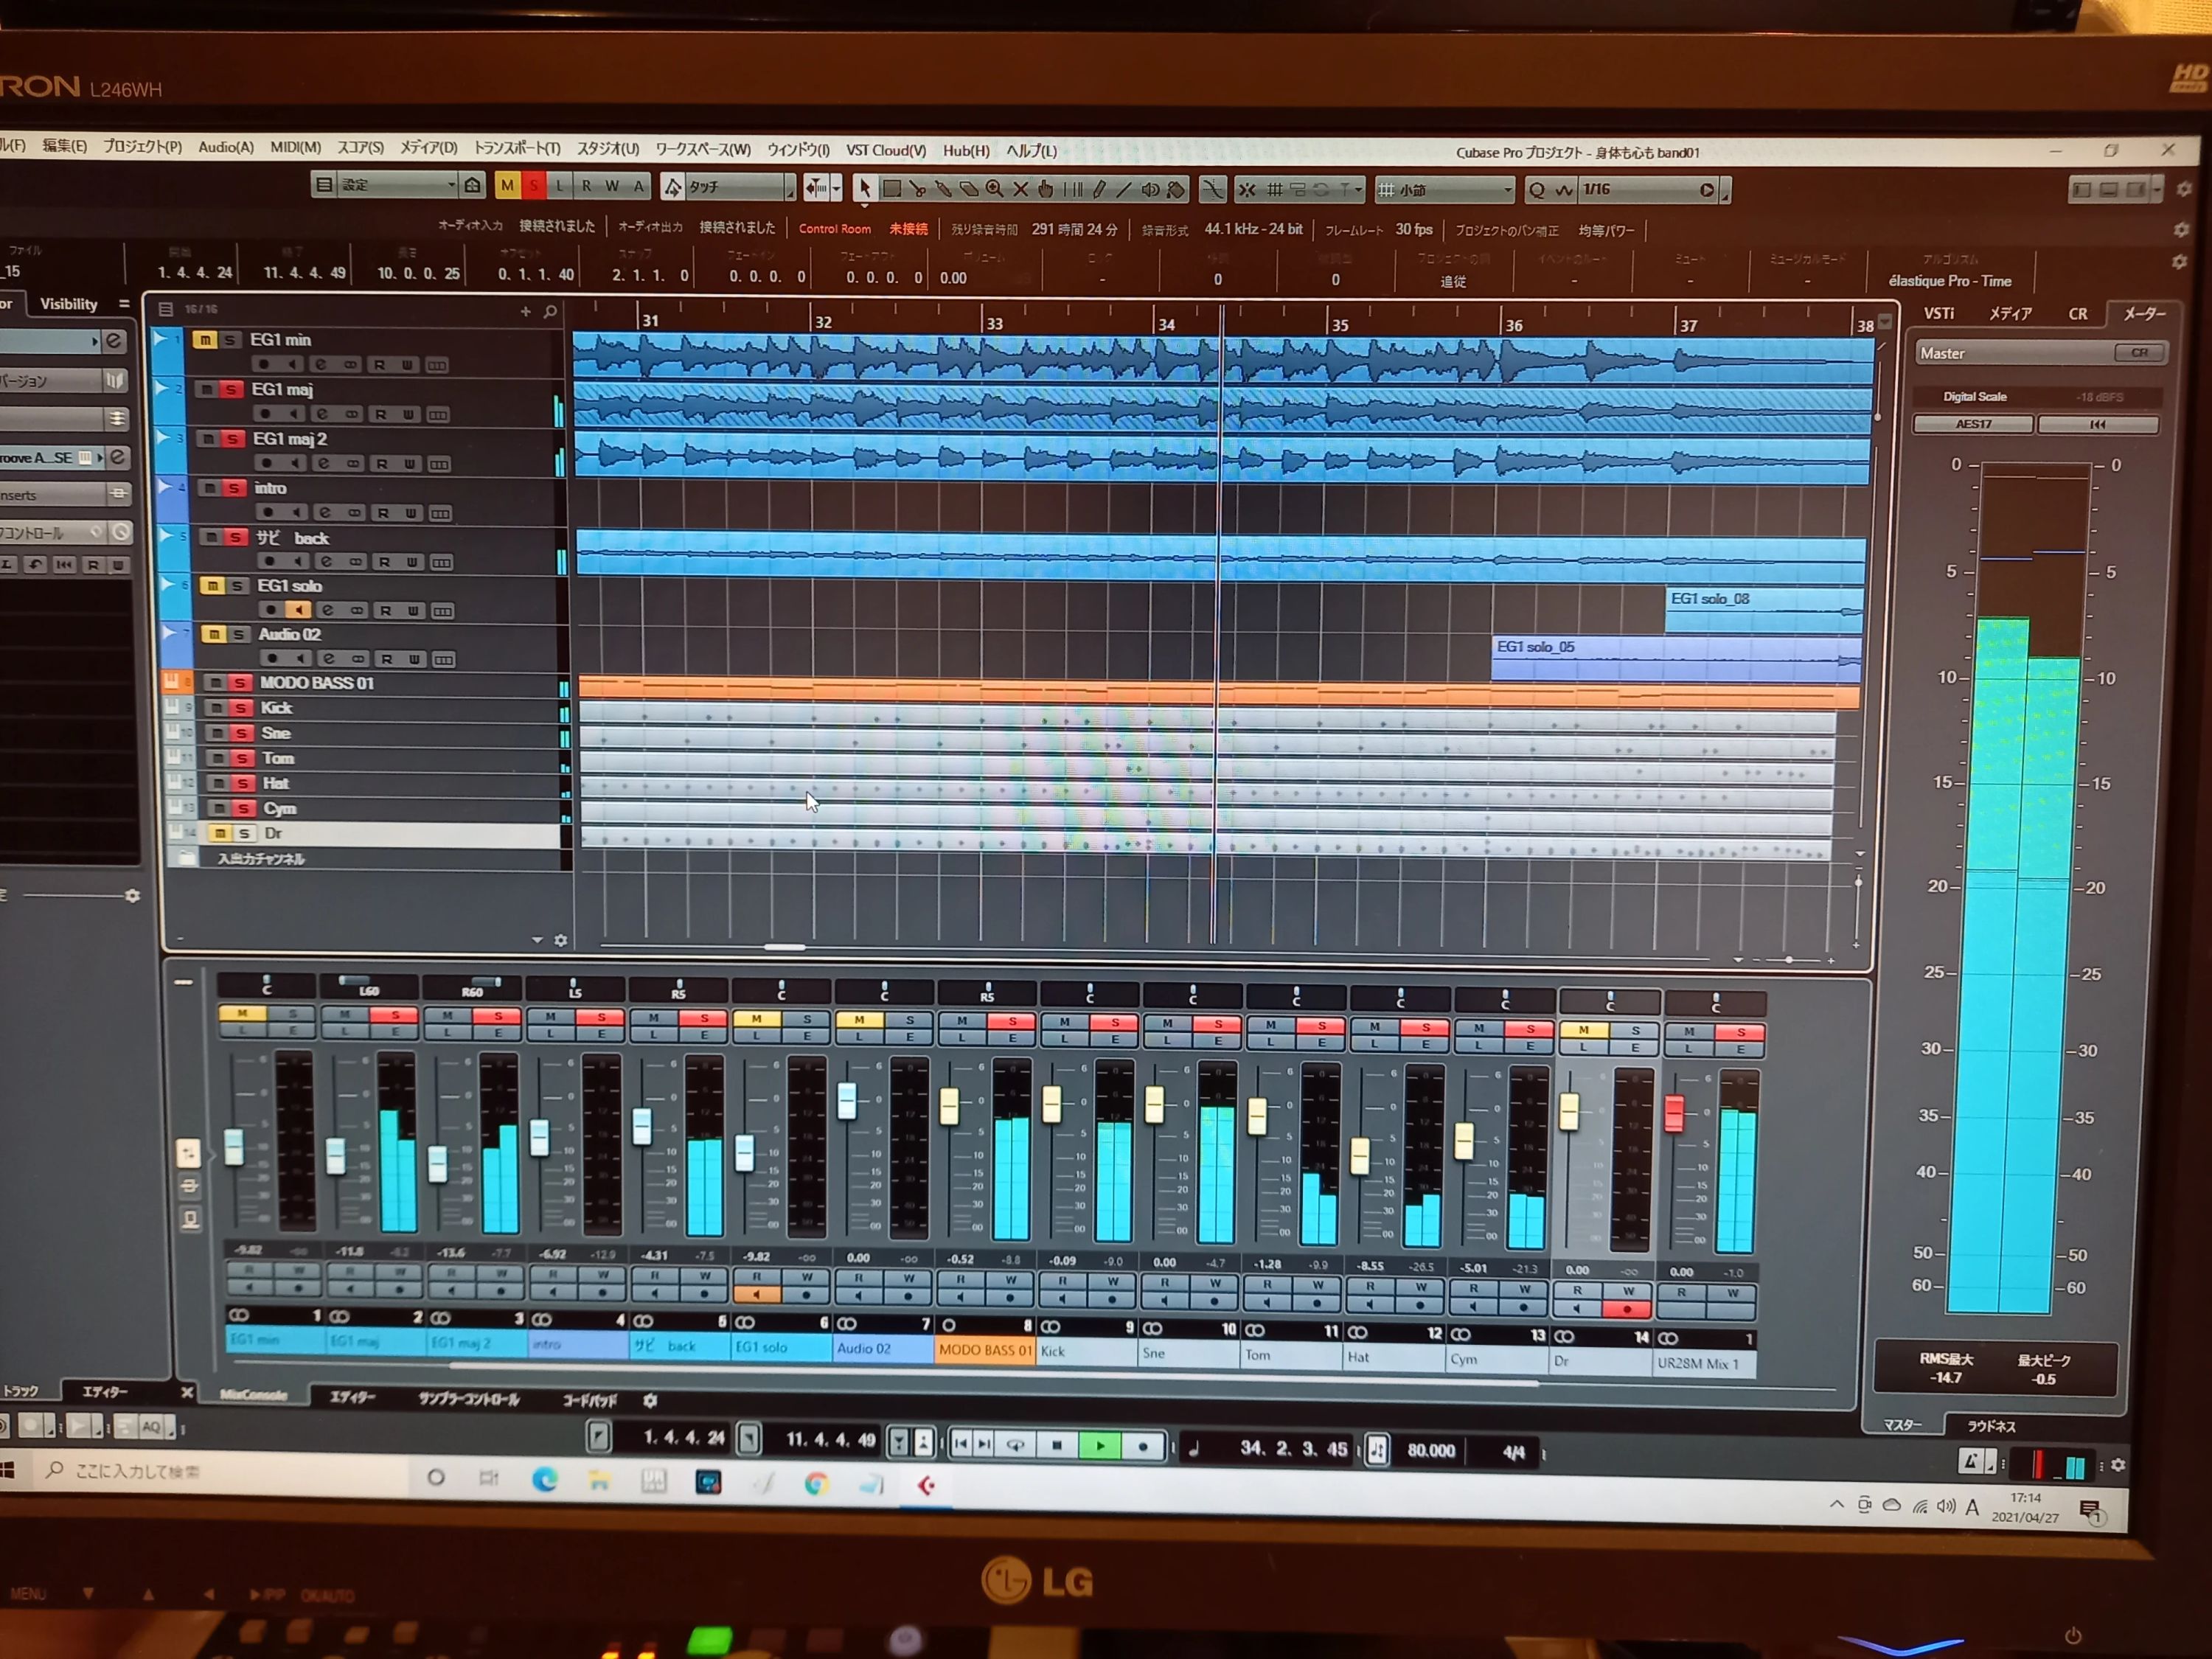This screenshot has height=1659, width=2212.
Task: Unmute the EG1 min track
Action: tap(205, 340)
